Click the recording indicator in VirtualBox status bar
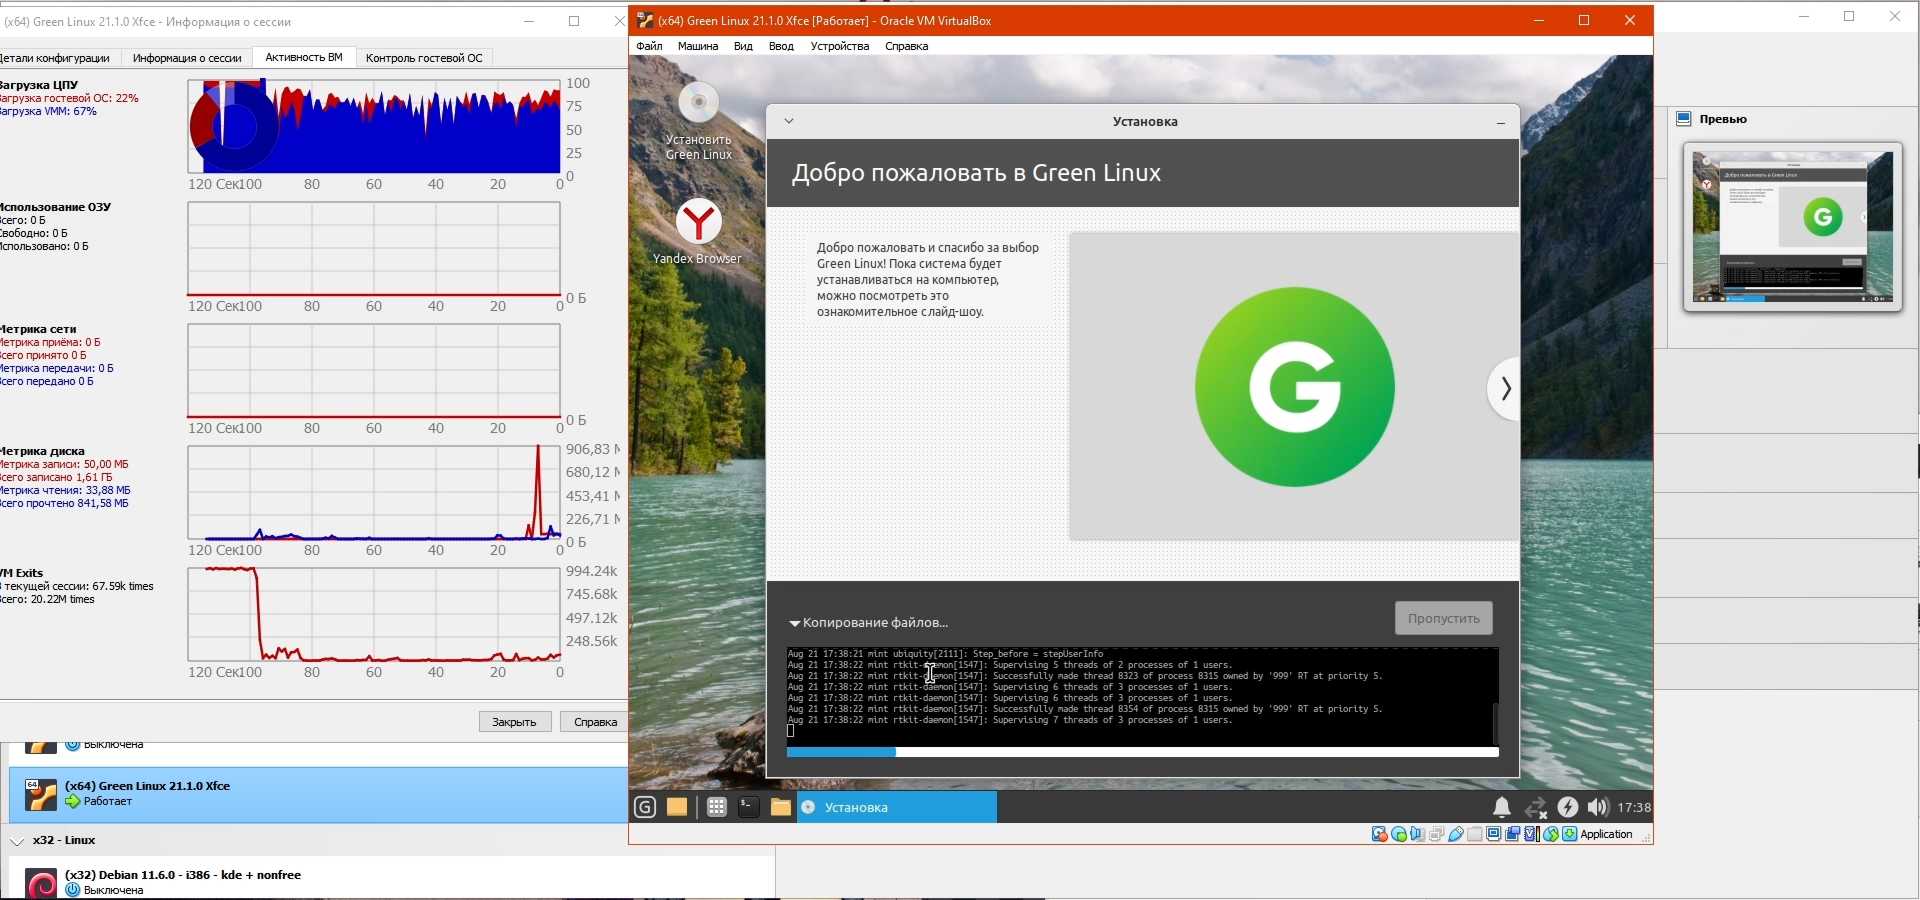The width and height of the screenshot is (1920, 900). (1513, 834)
